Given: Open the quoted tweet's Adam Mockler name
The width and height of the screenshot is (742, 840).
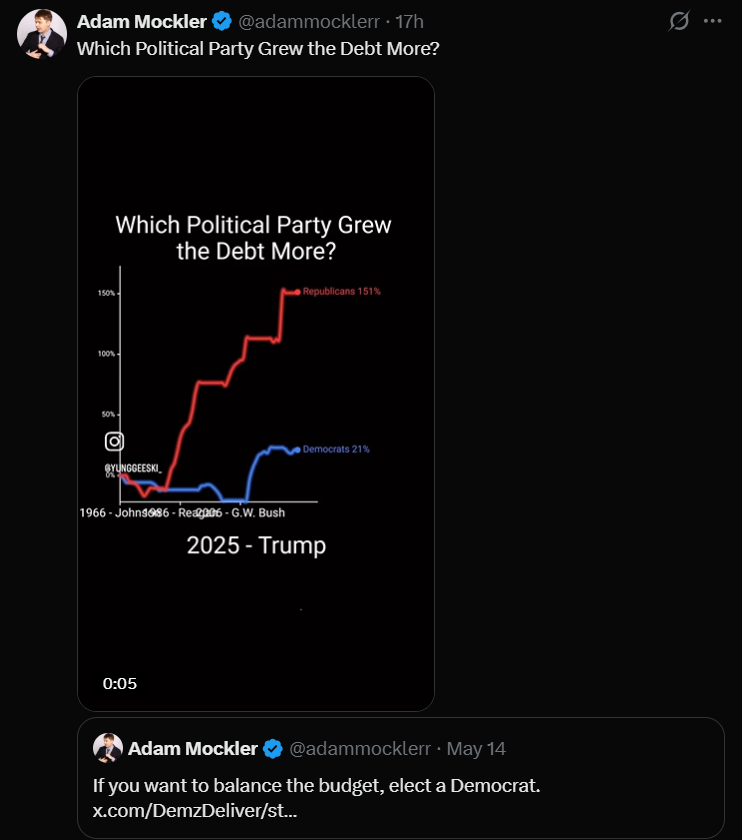Looking at the screenshot, I should (x=193, y=748).
